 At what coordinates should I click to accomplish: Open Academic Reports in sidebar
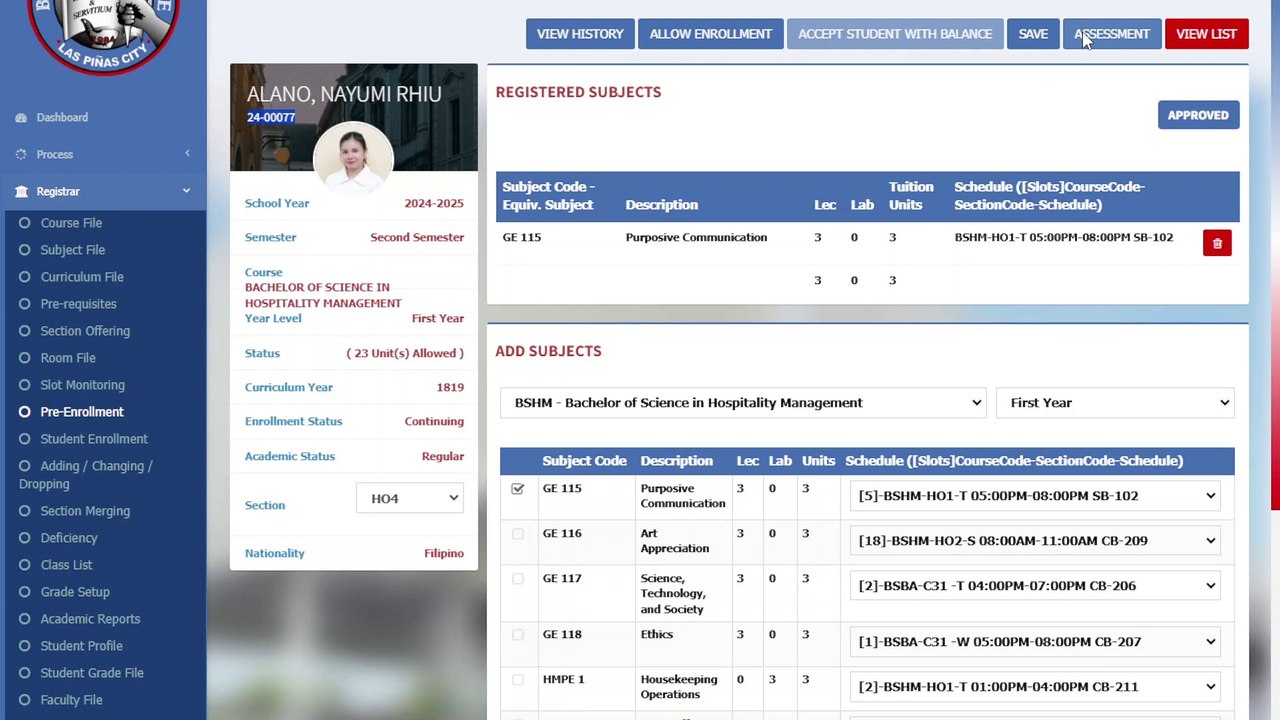point(90,619)
